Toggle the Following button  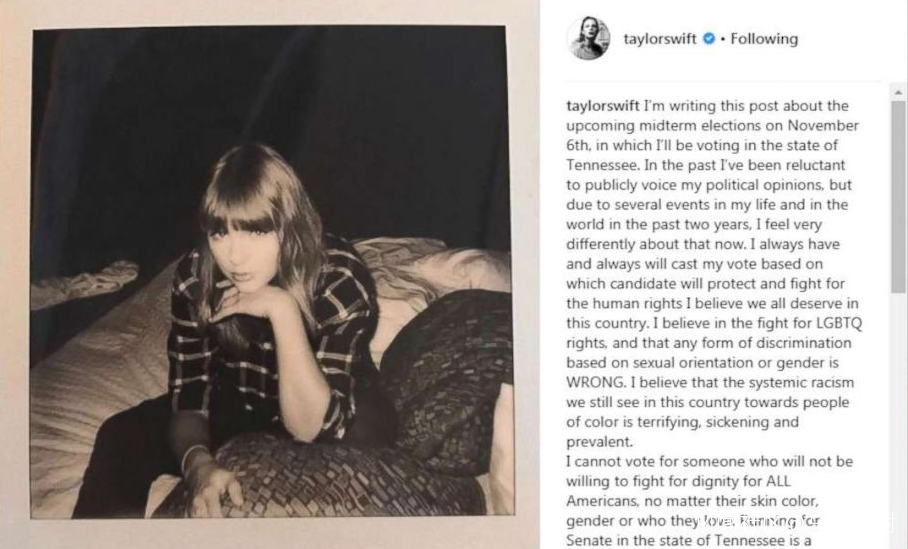764,39
